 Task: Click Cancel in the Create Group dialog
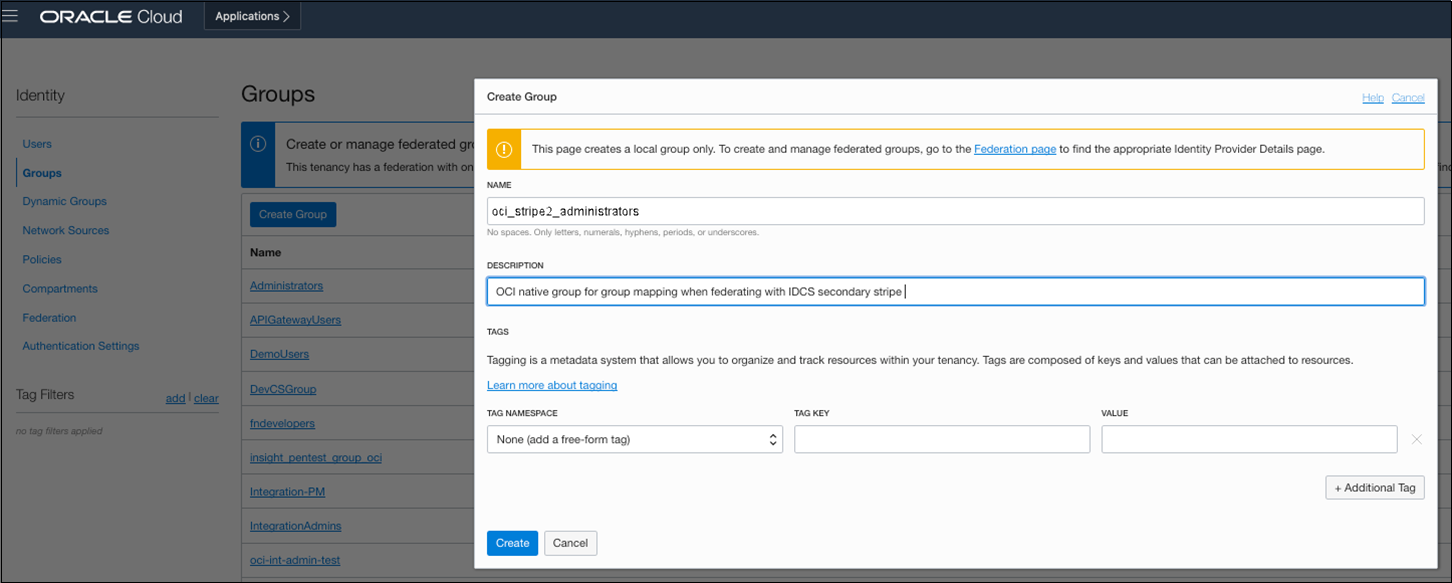point(570,543)
